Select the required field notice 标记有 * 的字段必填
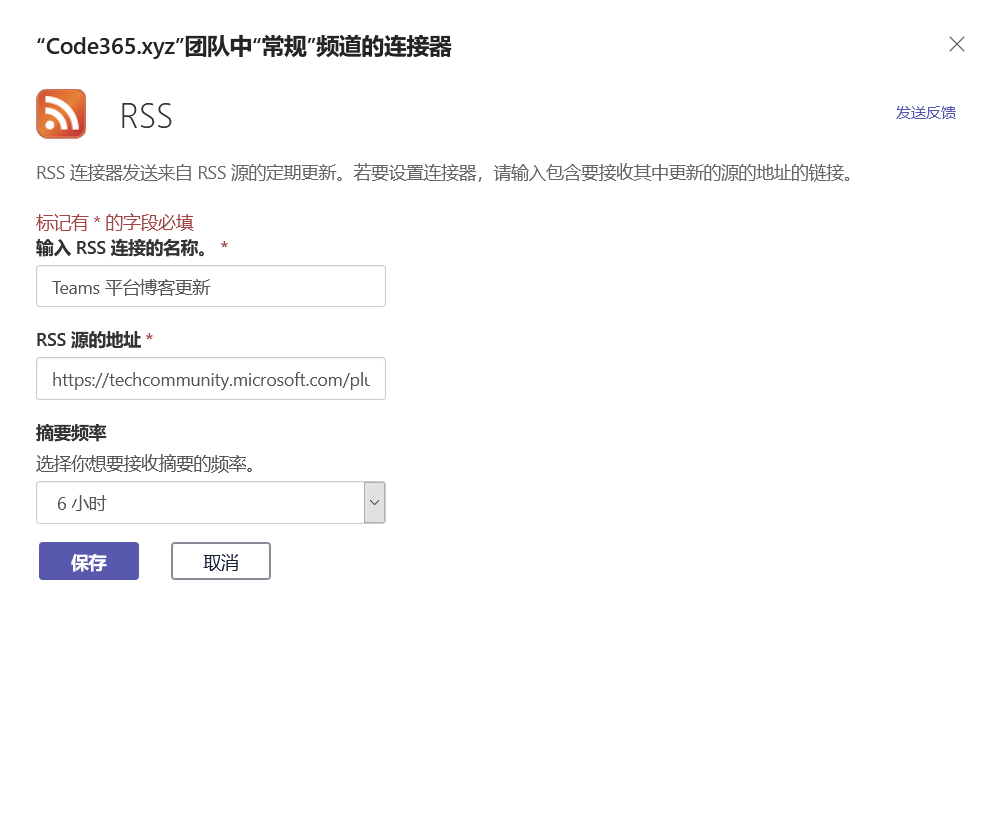This screenshot has height=828, width=990. tap(114, 222)
